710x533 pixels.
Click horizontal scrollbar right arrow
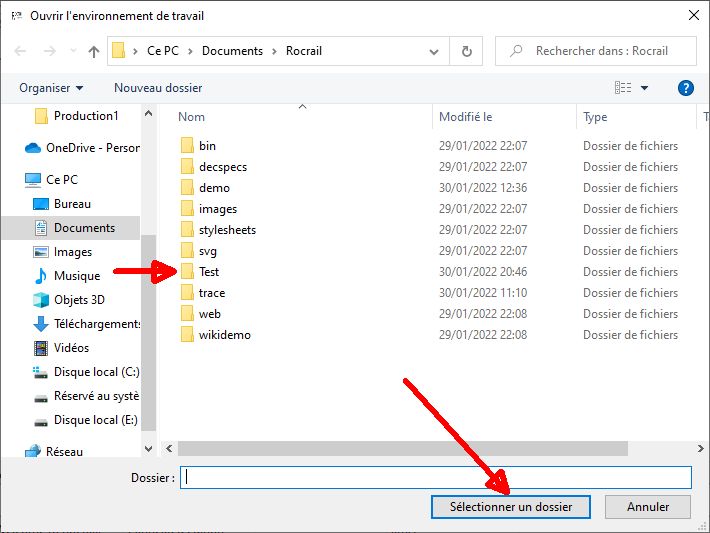700,448
